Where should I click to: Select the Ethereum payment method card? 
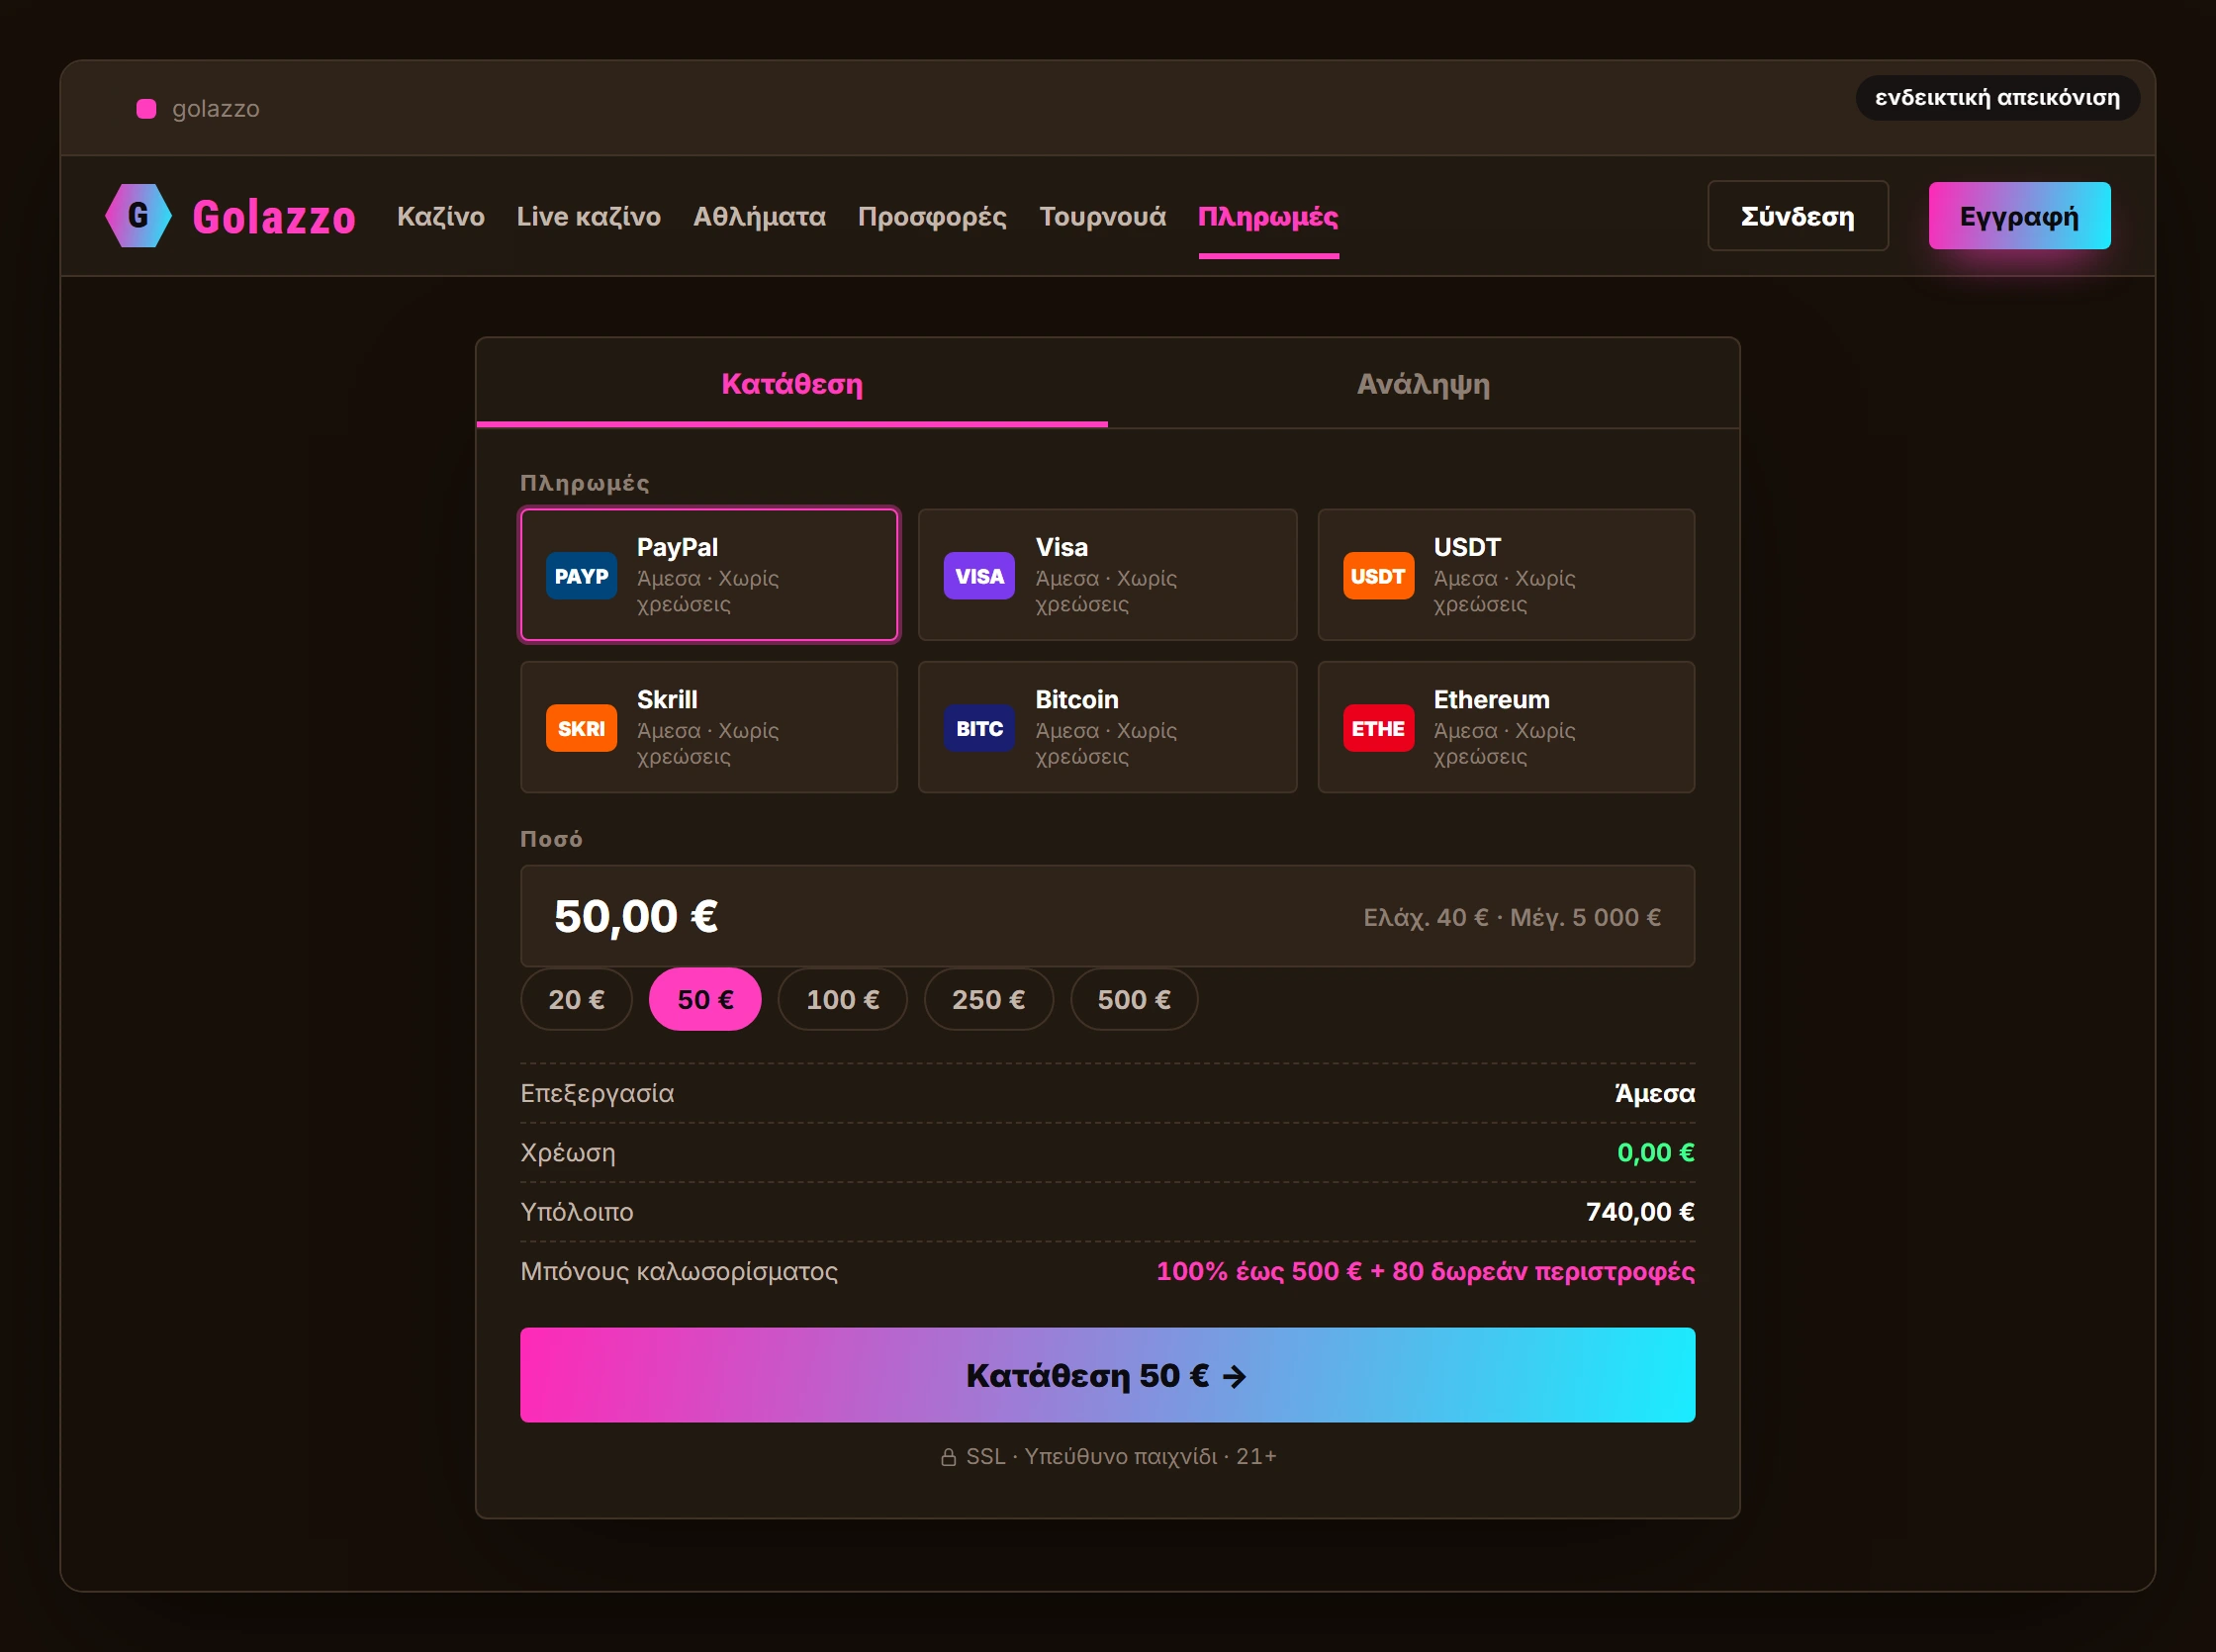pyautogui.click(x=1506, y=727)
